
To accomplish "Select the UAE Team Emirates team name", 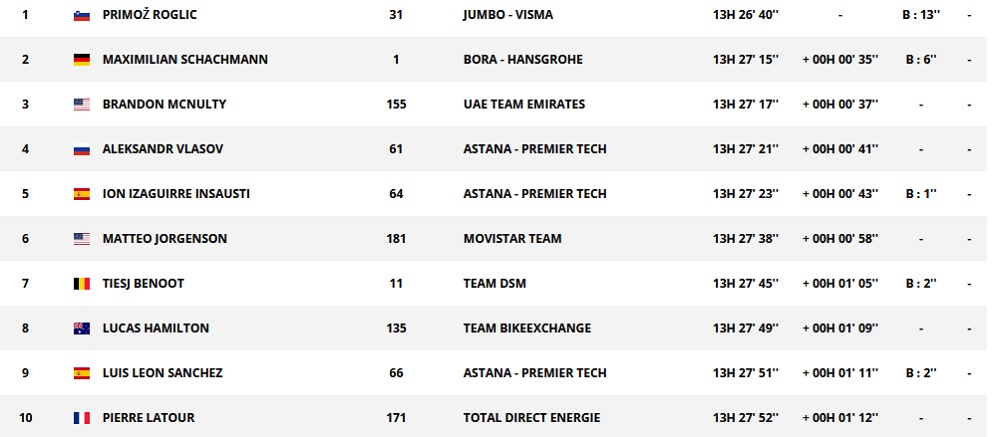I will coord(524,105).
